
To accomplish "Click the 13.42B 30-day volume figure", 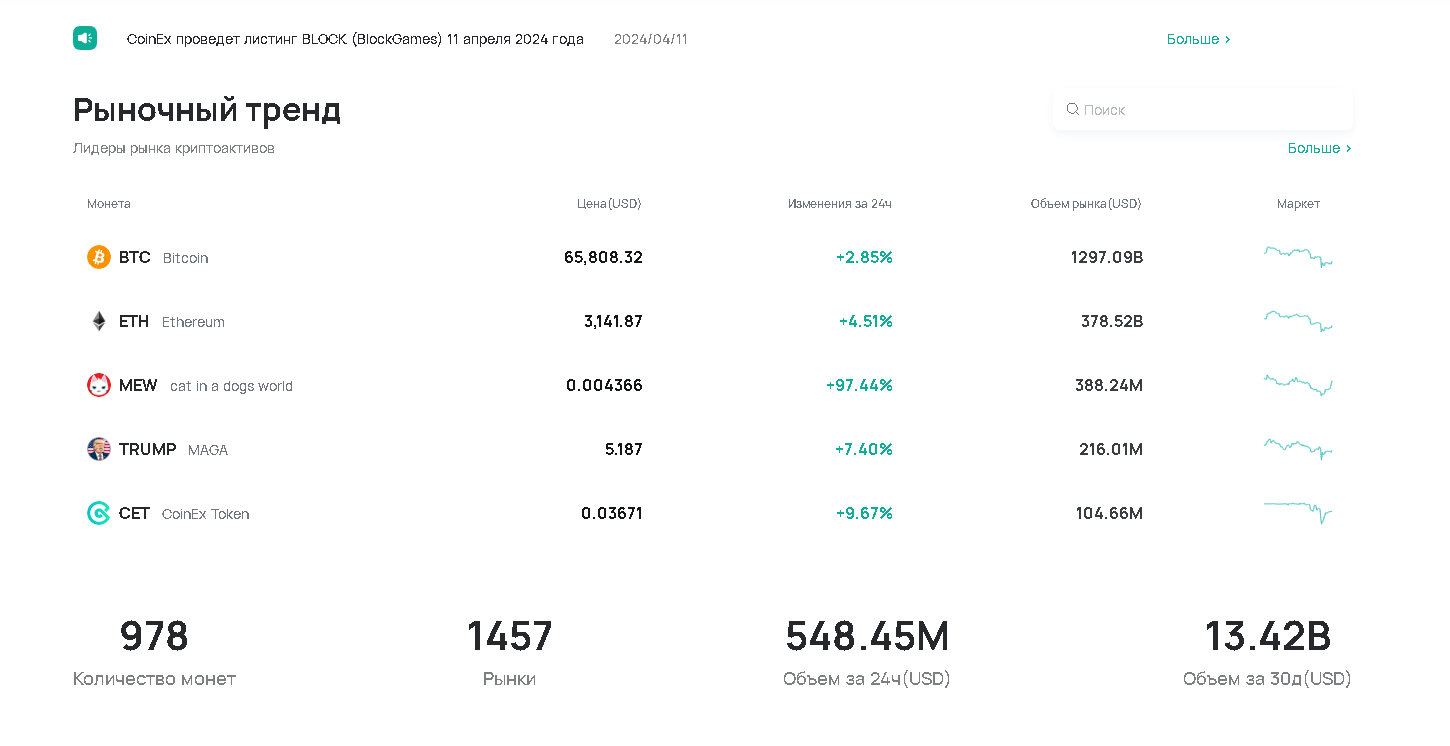I will coord(1267,636).
